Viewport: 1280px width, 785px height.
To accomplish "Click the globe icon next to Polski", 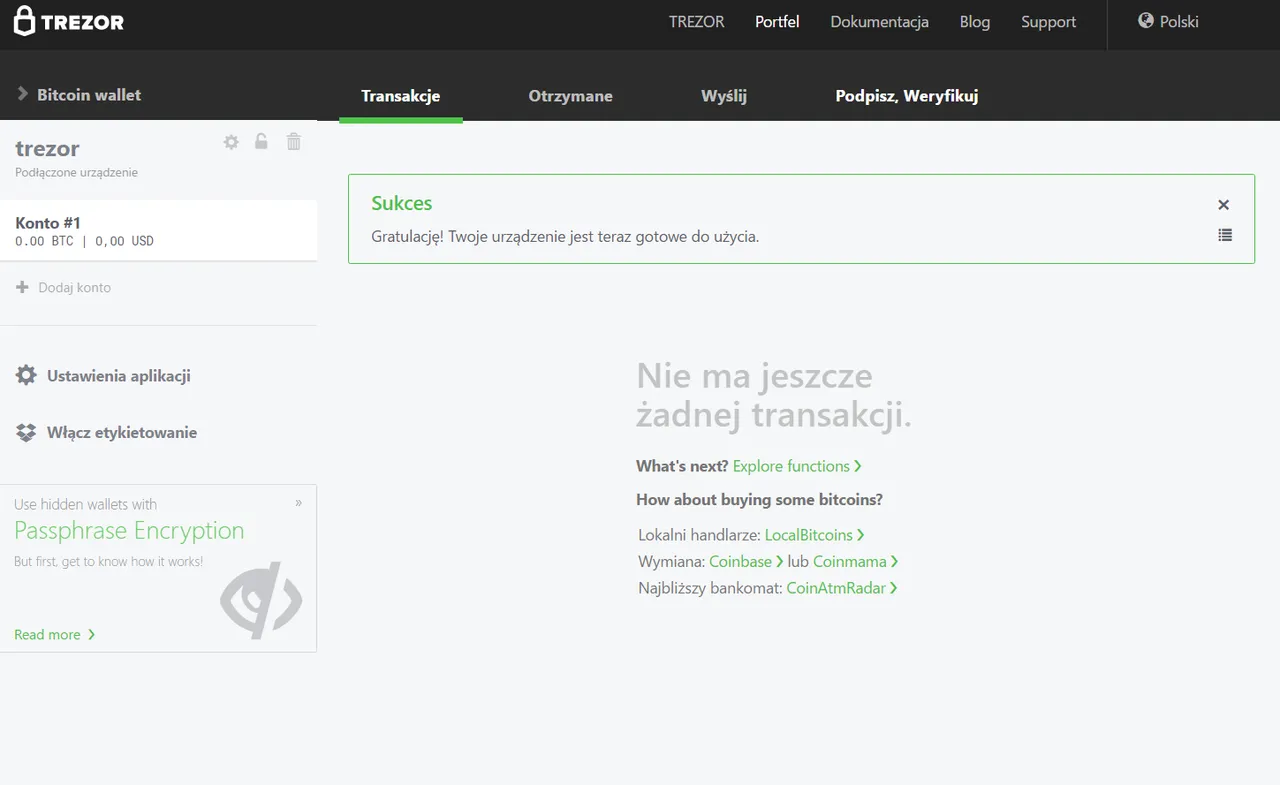I will [1146, 21].
